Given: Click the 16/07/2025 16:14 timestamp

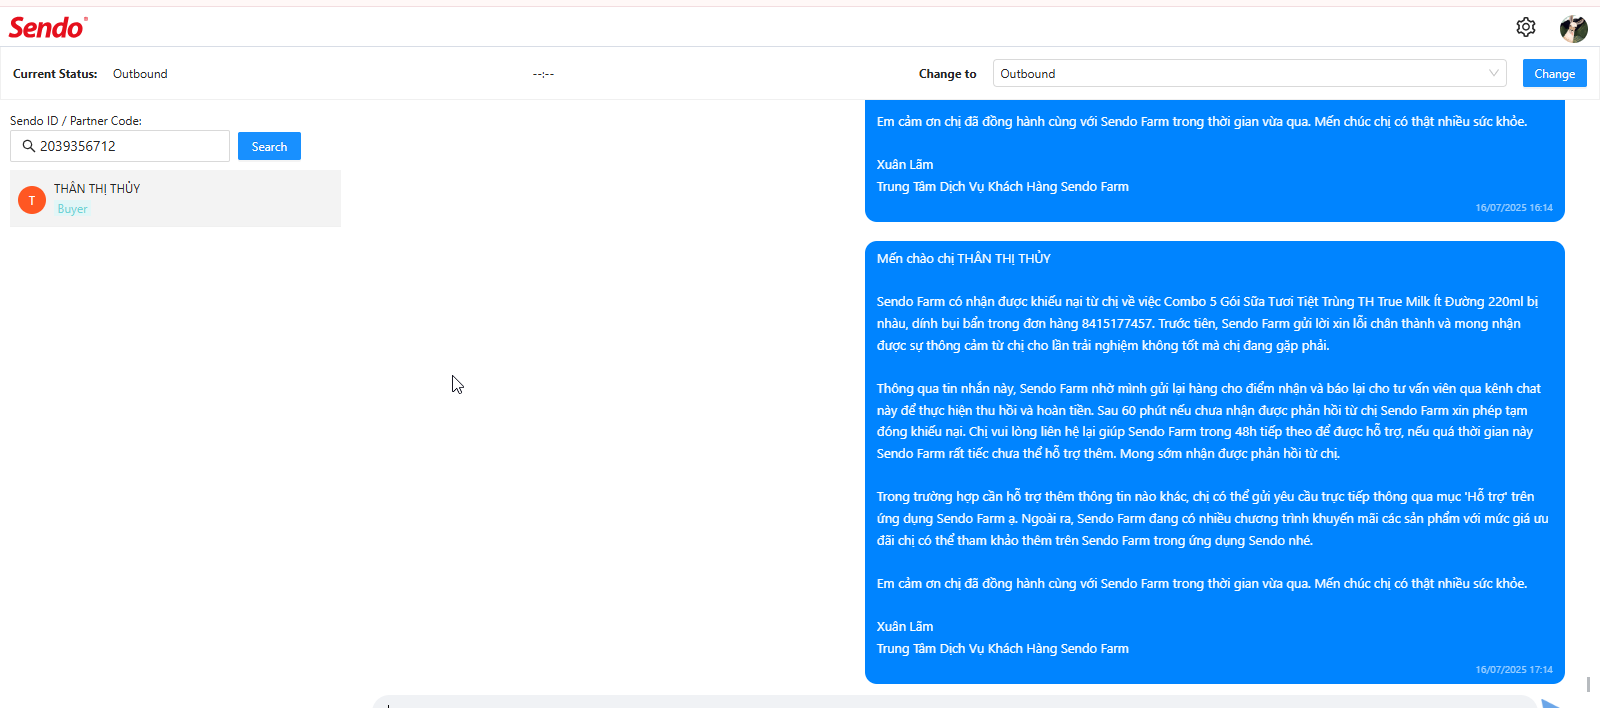Looking at the screenshot, I should [1514, 208].
